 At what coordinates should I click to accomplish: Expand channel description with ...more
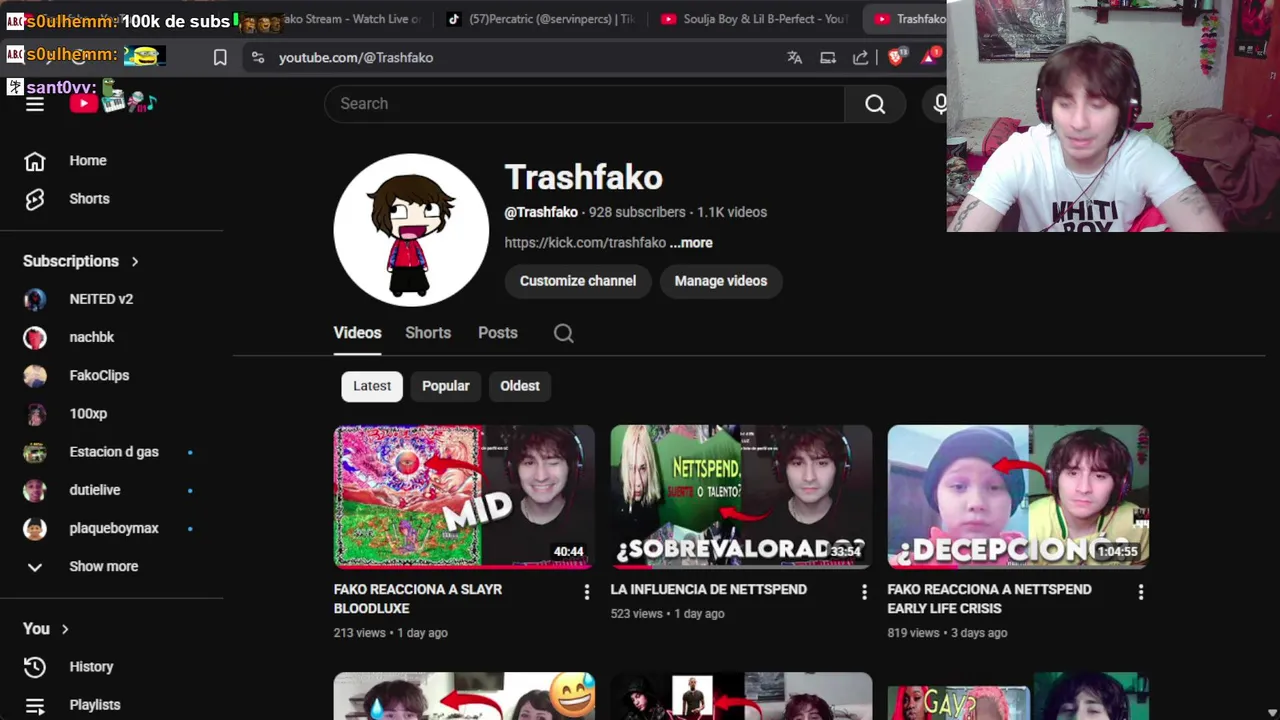[x=691, y=243]
